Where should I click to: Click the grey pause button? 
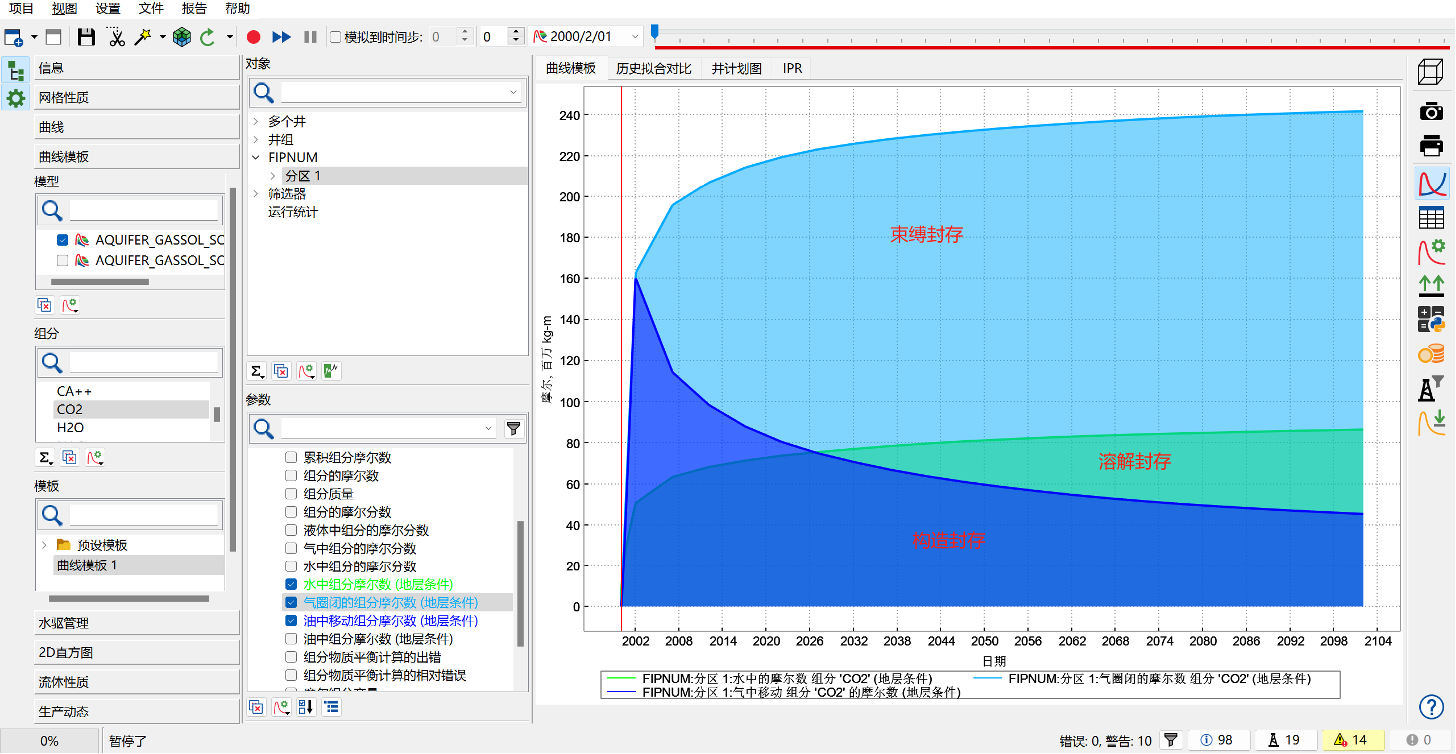point(310,37)
